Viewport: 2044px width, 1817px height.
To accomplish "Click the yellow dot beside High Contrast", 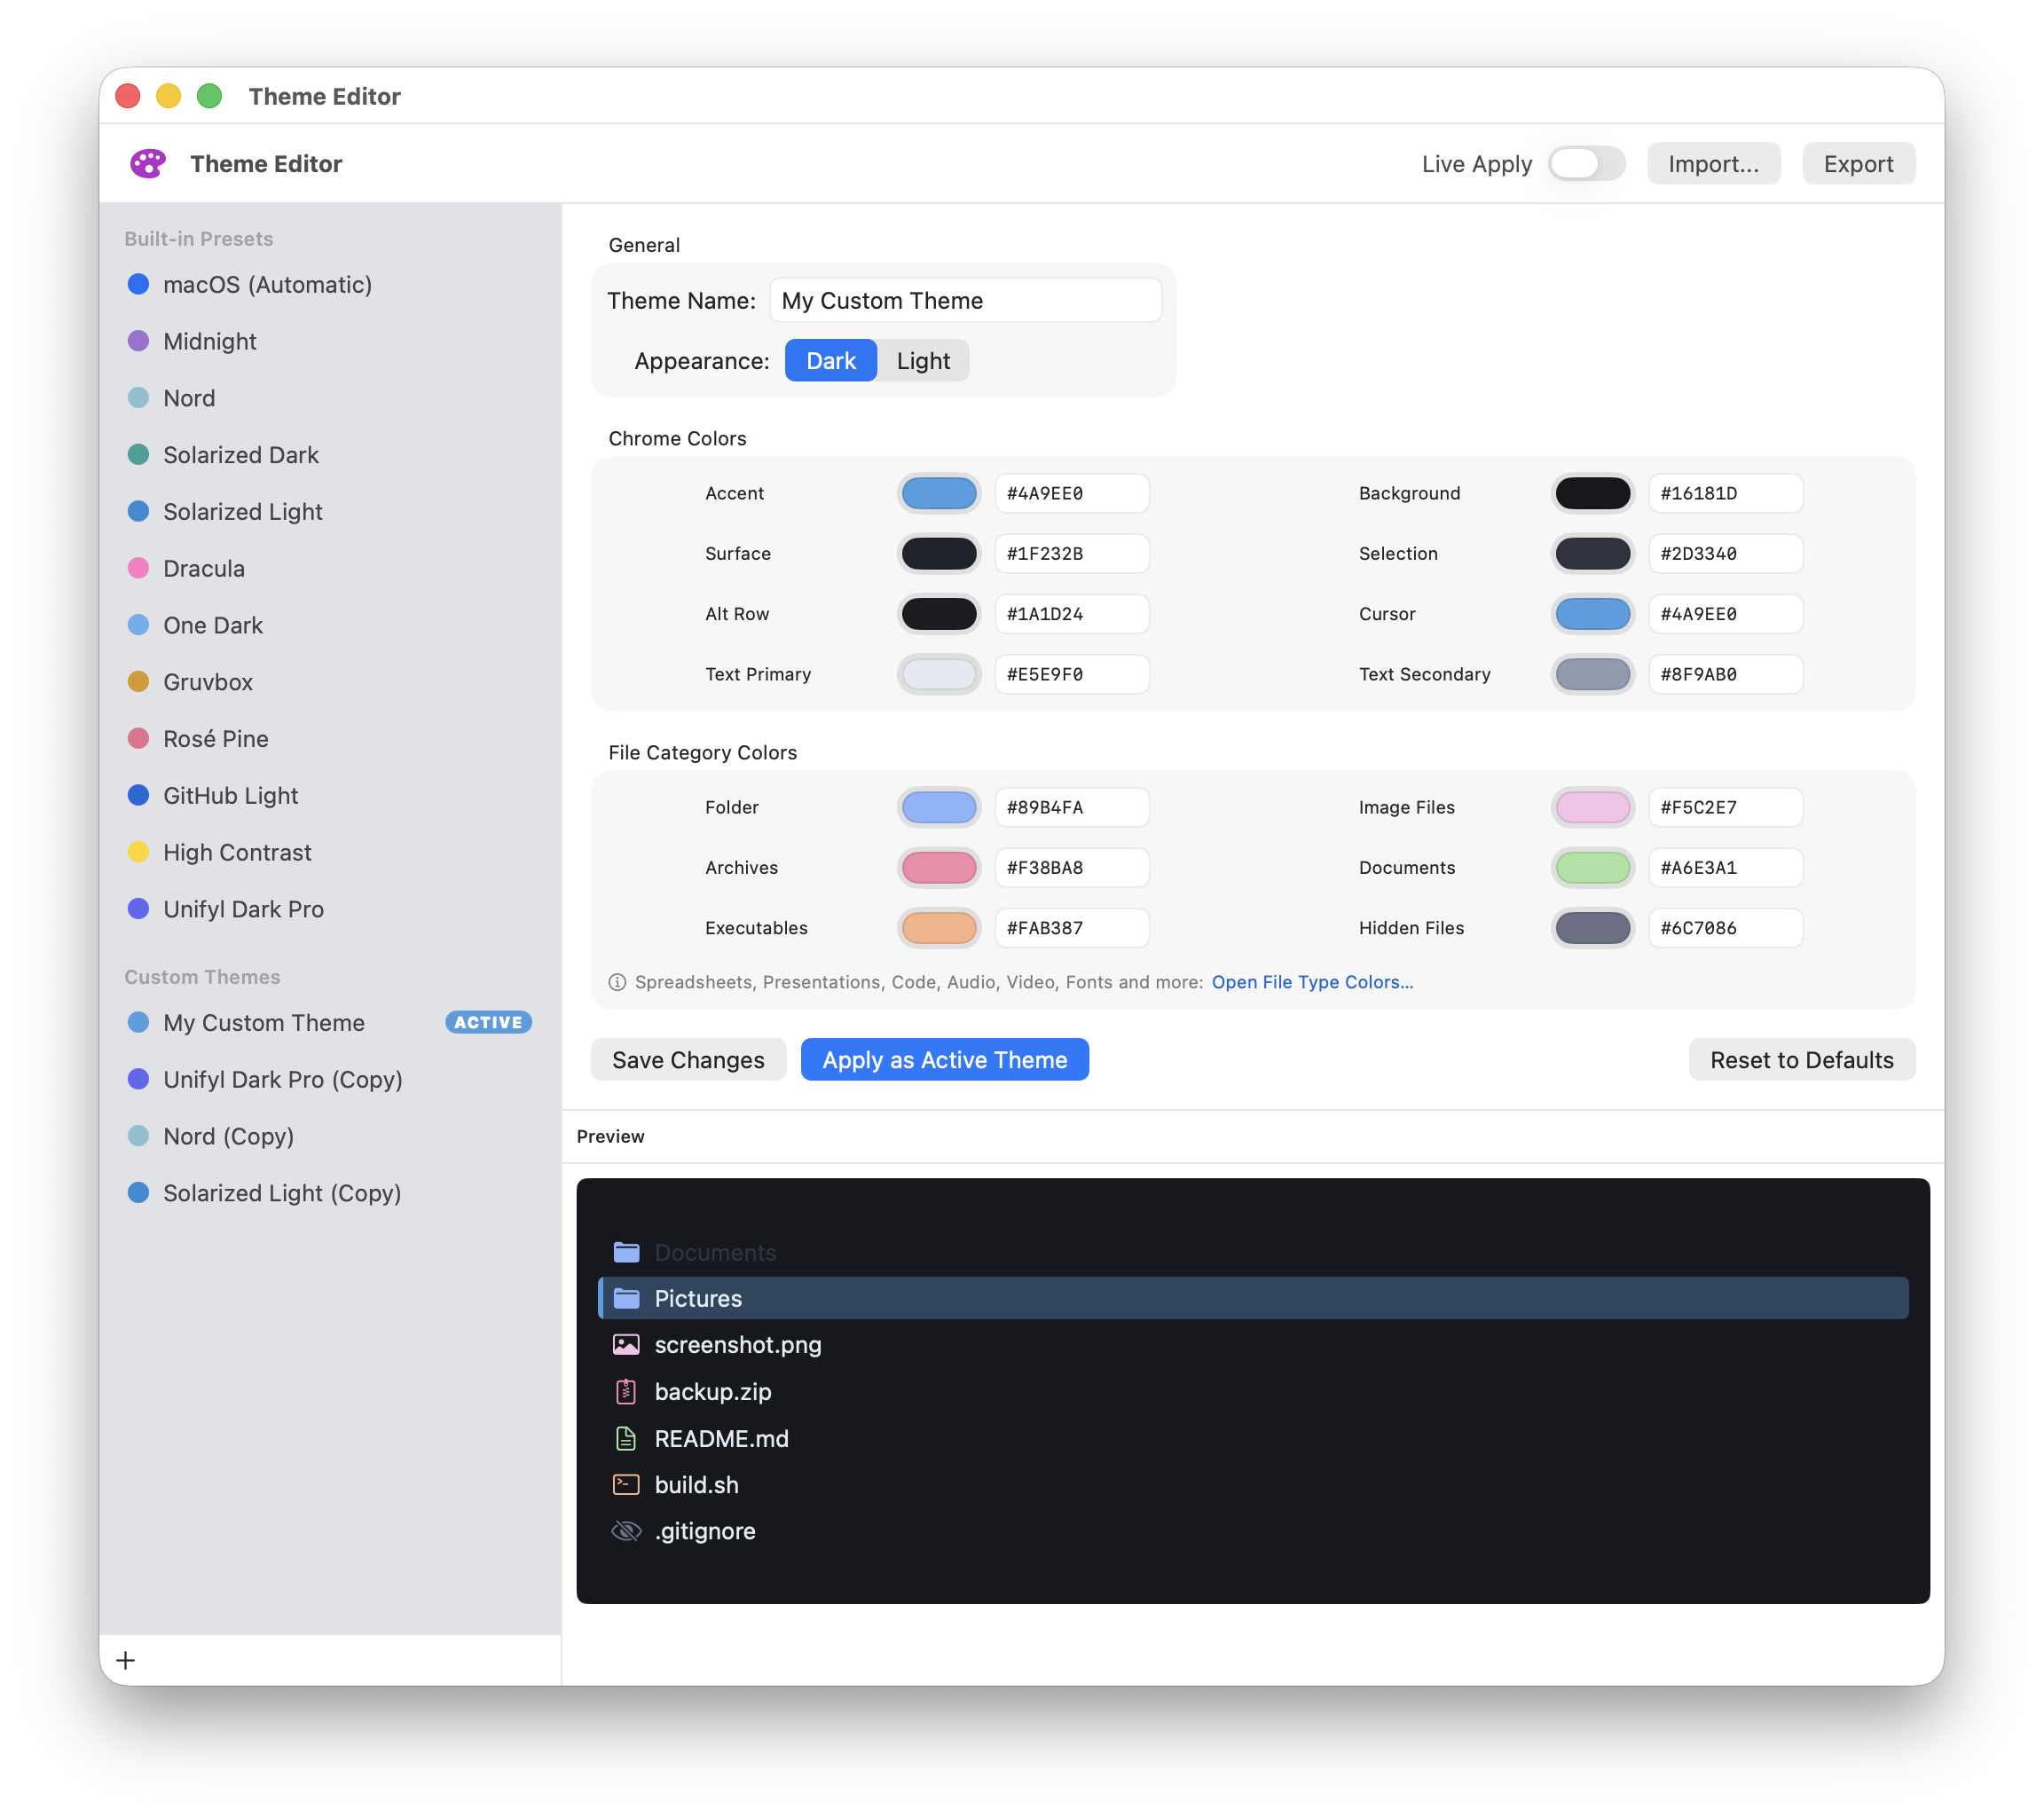I will (139, 852).
